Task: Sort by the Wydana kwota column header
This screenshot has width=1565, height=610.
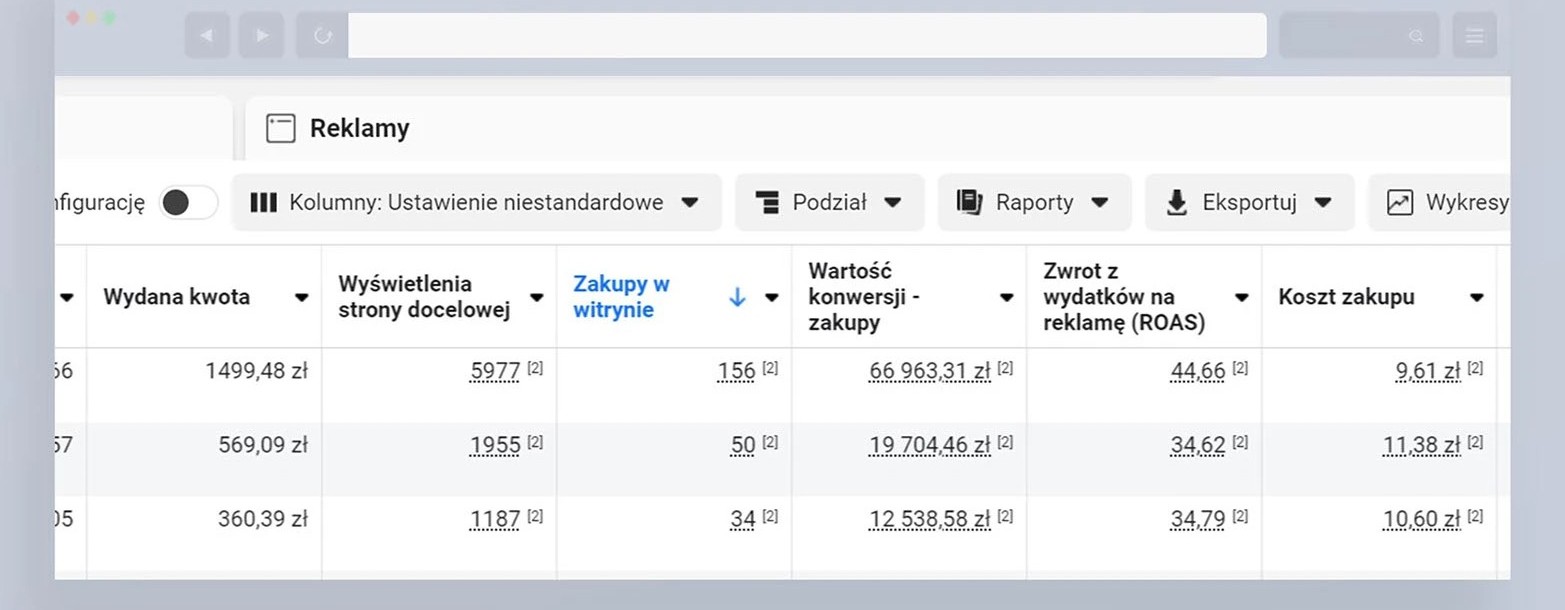Action: [177, 297]
